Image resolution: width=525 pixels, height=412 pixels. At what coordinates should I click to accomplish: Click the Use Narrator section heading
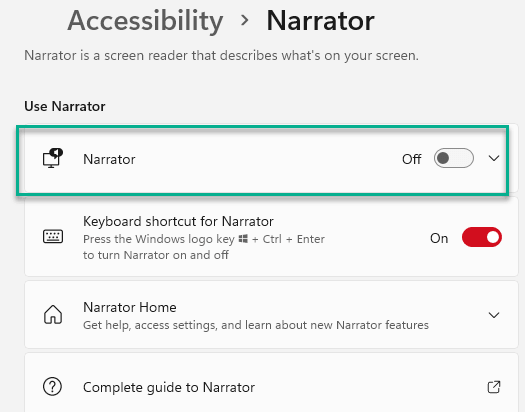[x=65, y=106]
